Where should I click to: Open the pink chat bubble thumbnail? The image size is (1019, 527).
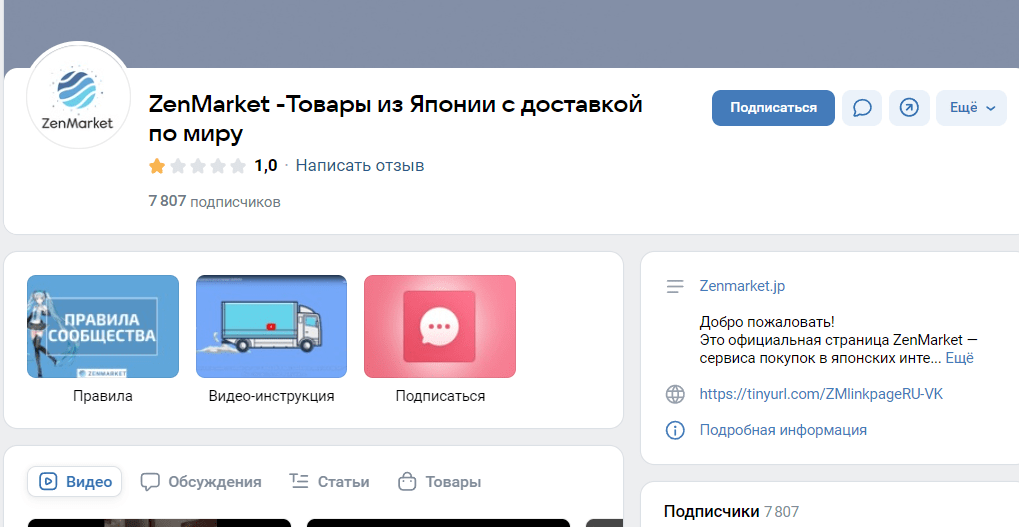click(440, 326)
